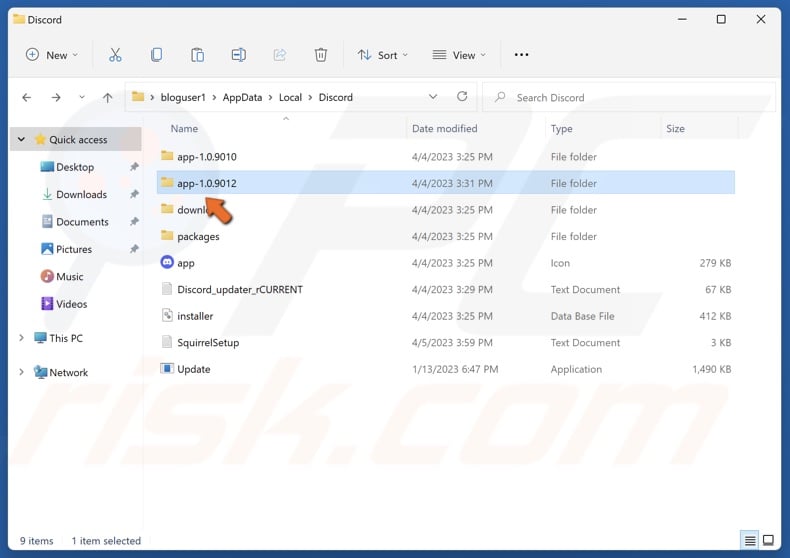790x558 pixels.
Task: Switch to large thumbnails view icon
Action: click(x=768, y=540)
